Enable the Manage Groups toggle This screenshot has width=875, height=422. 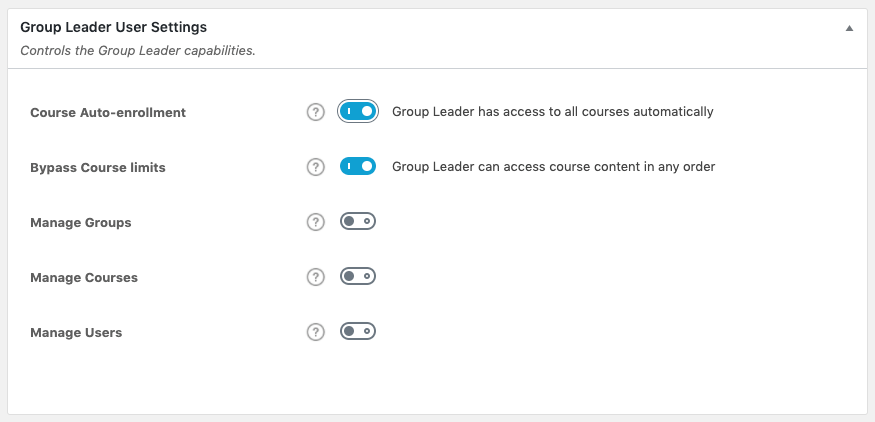tap(358, 222)
